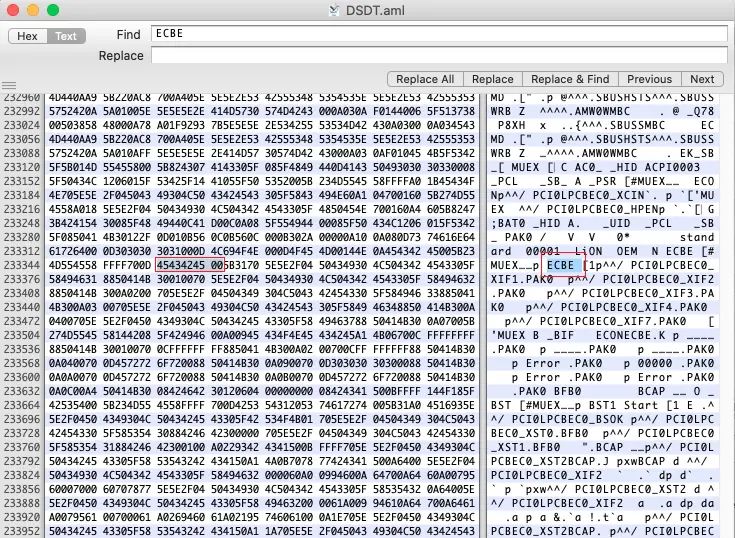Click the find bar resize grip handle
The image size is (735, 538).
pos(9,85)
